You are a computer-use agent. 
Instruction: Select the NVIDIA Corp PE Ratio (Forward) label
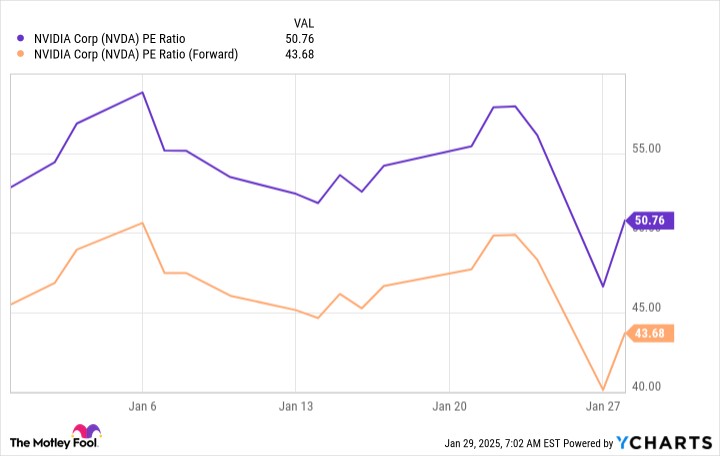(x=136, y=54)
